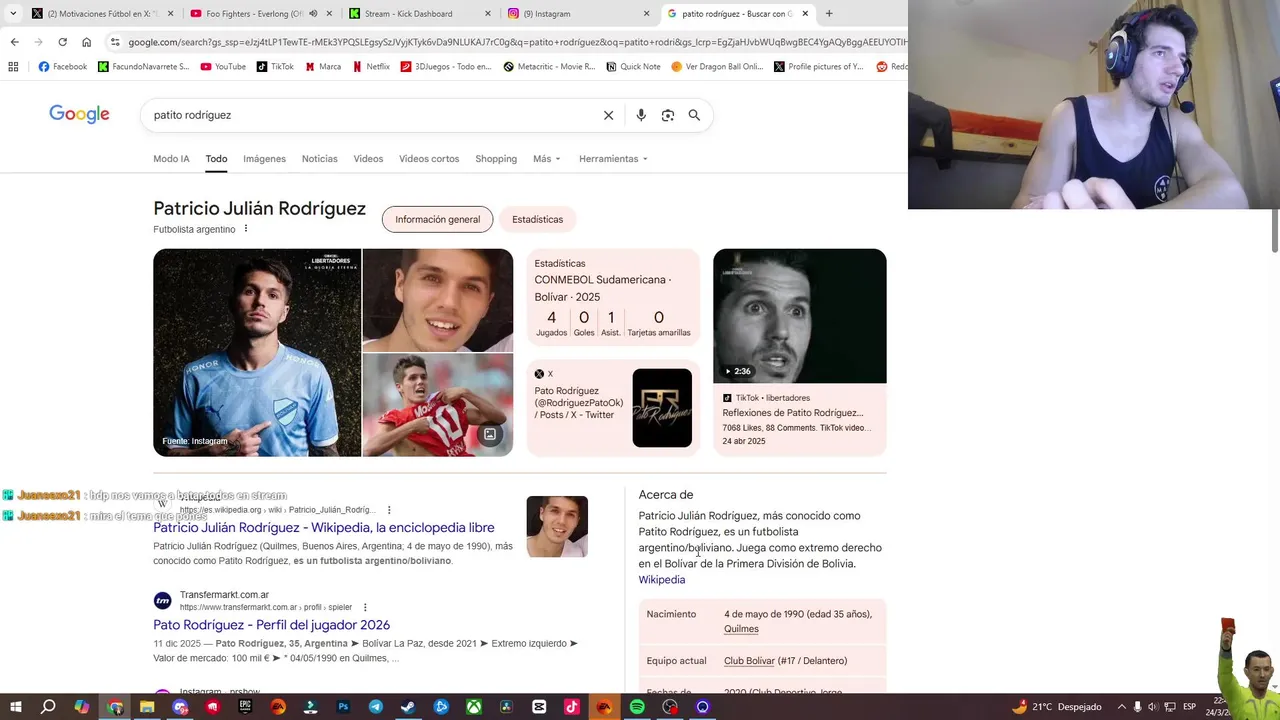Expand the Herramientas dropdown
Viewport: 1280px width, 720px height.
coord(613,159)
